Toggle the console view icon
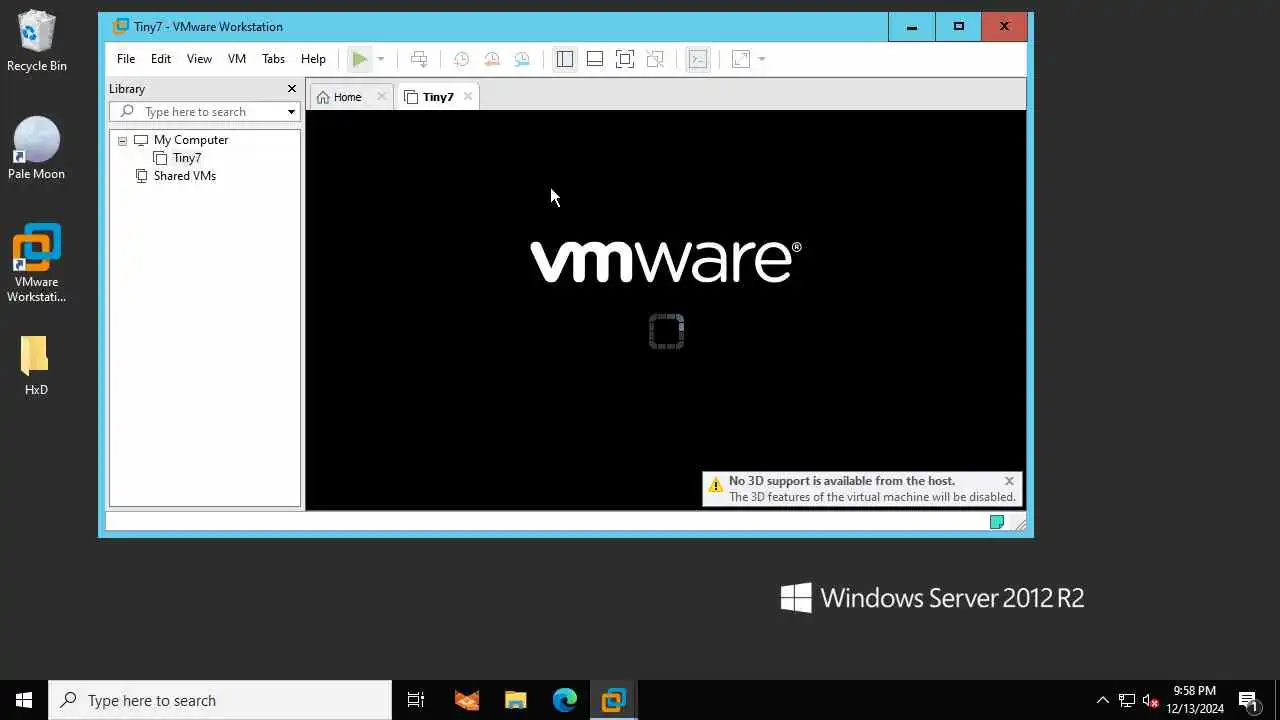Screen dimensions: 1280x720 (698, 59)
